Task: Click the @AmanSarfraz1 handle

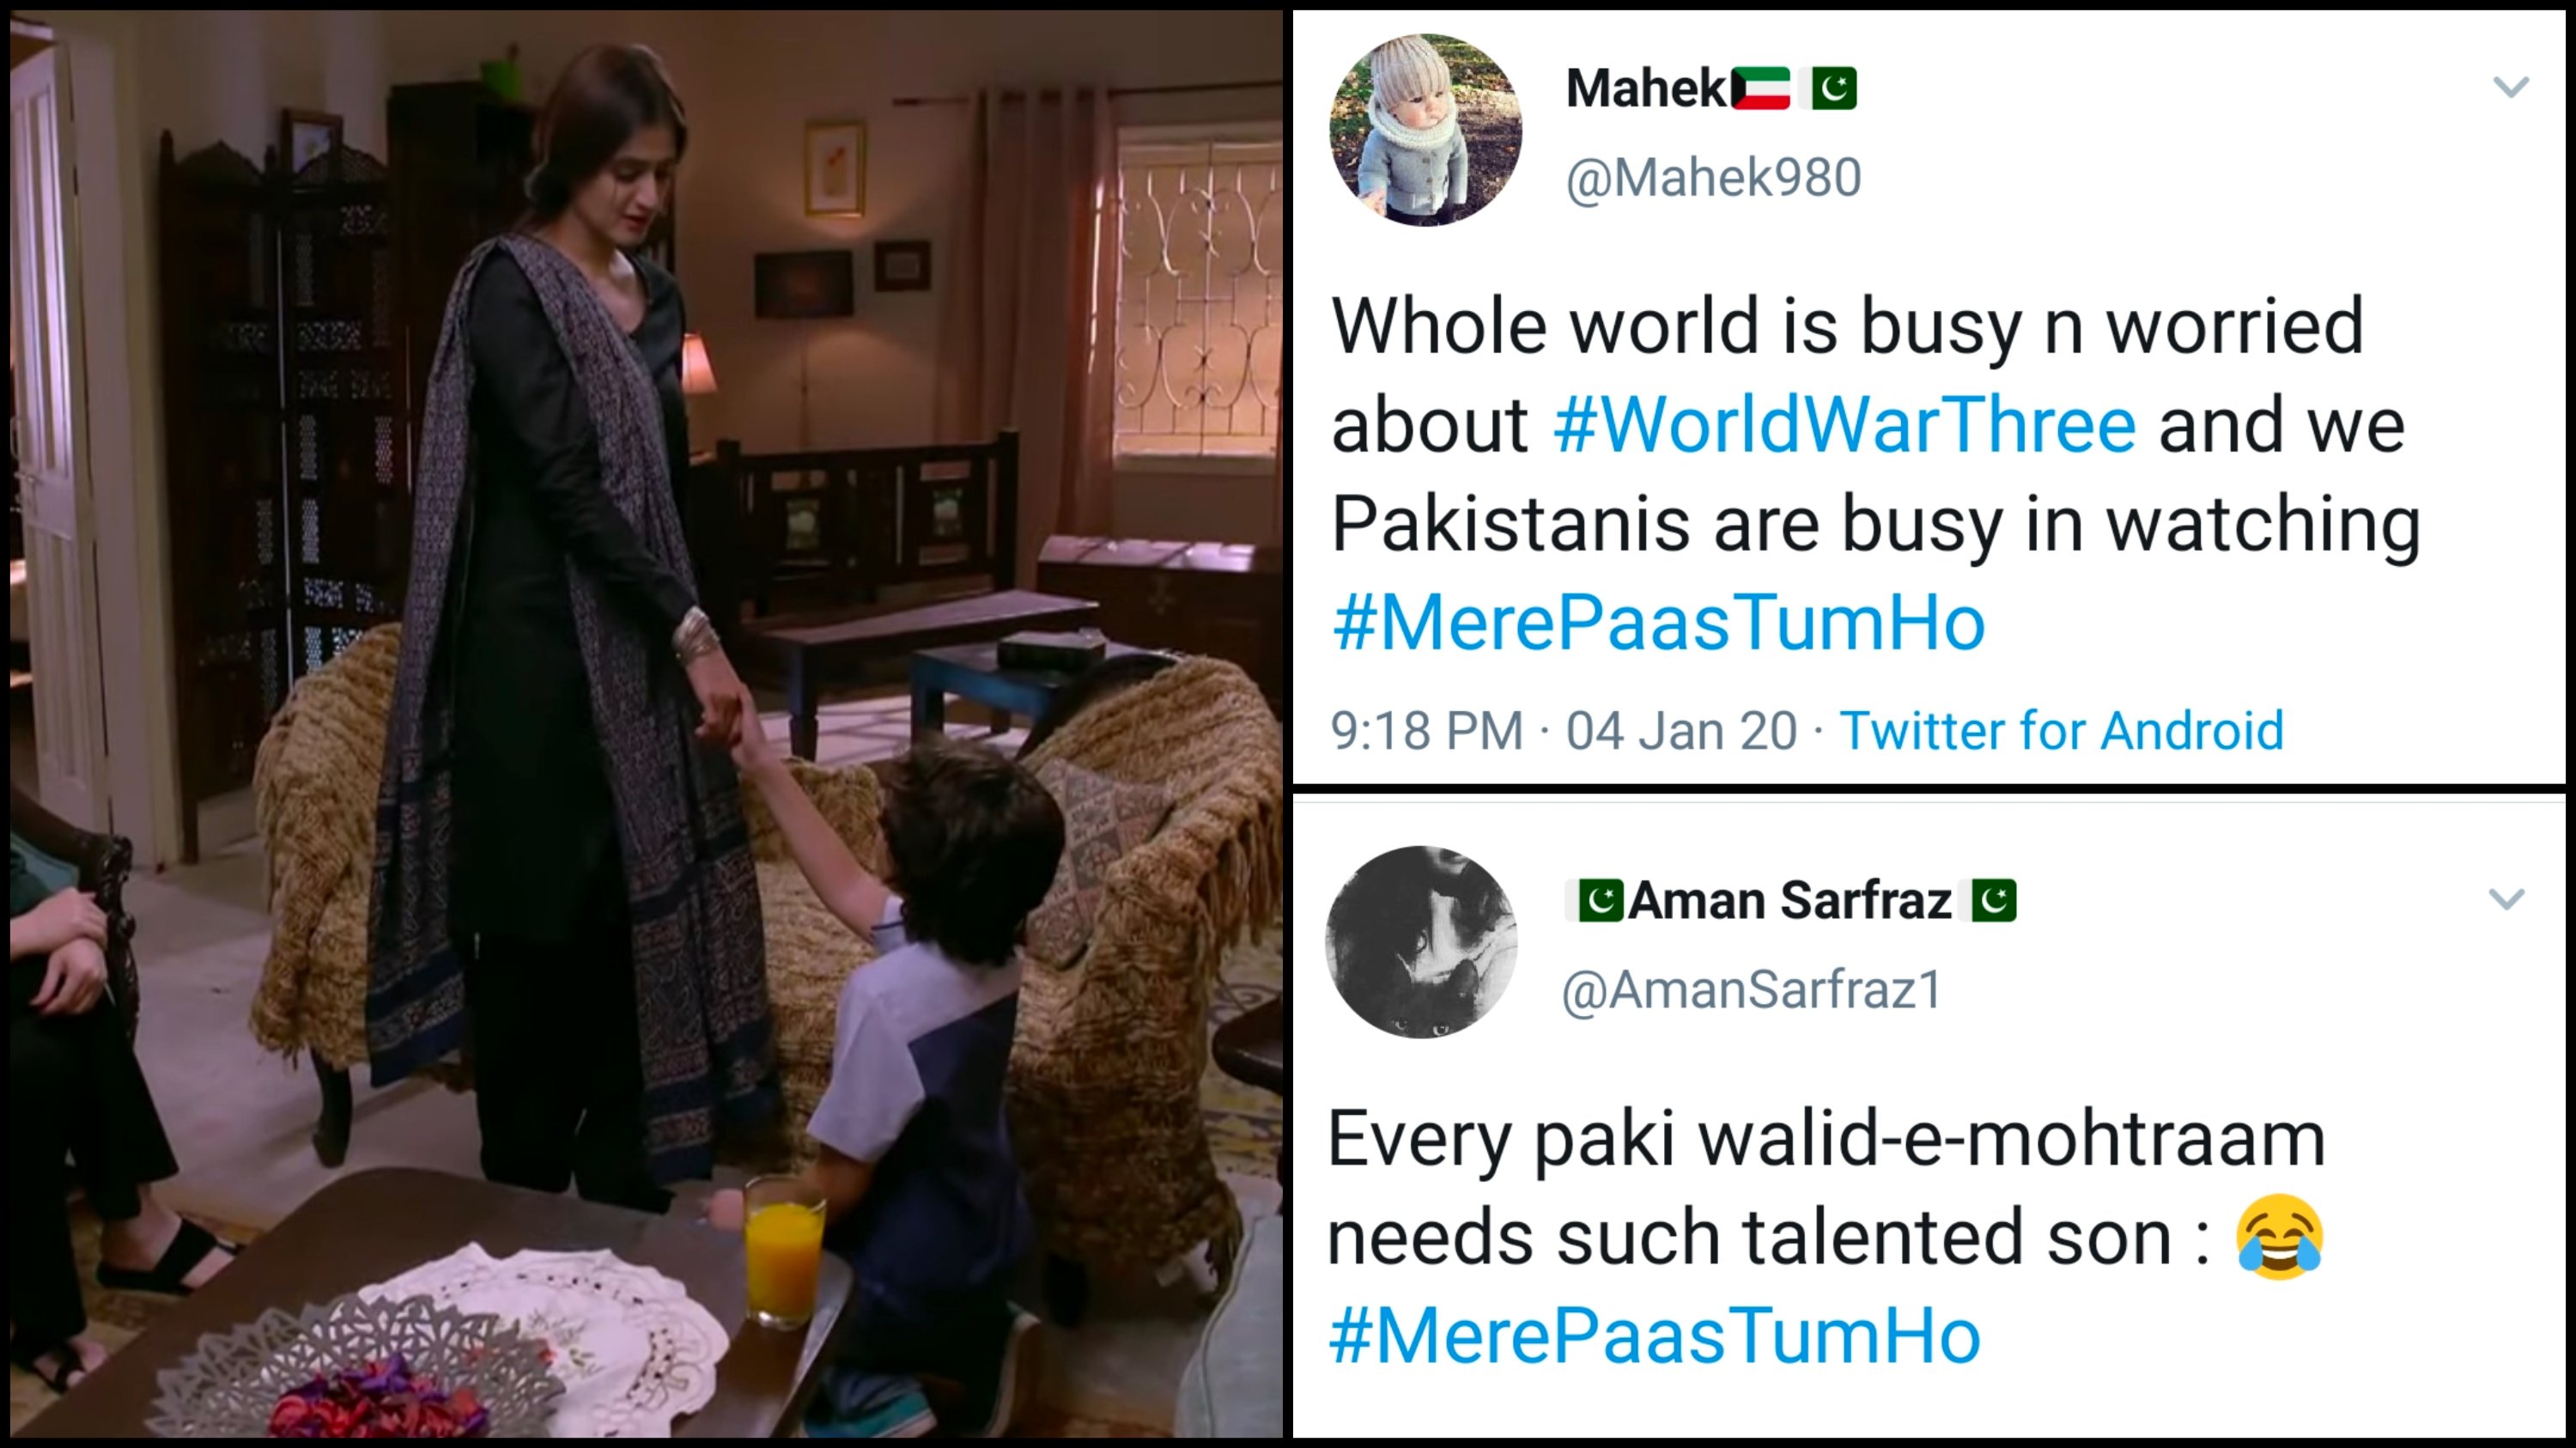Action: point(1752,990)
